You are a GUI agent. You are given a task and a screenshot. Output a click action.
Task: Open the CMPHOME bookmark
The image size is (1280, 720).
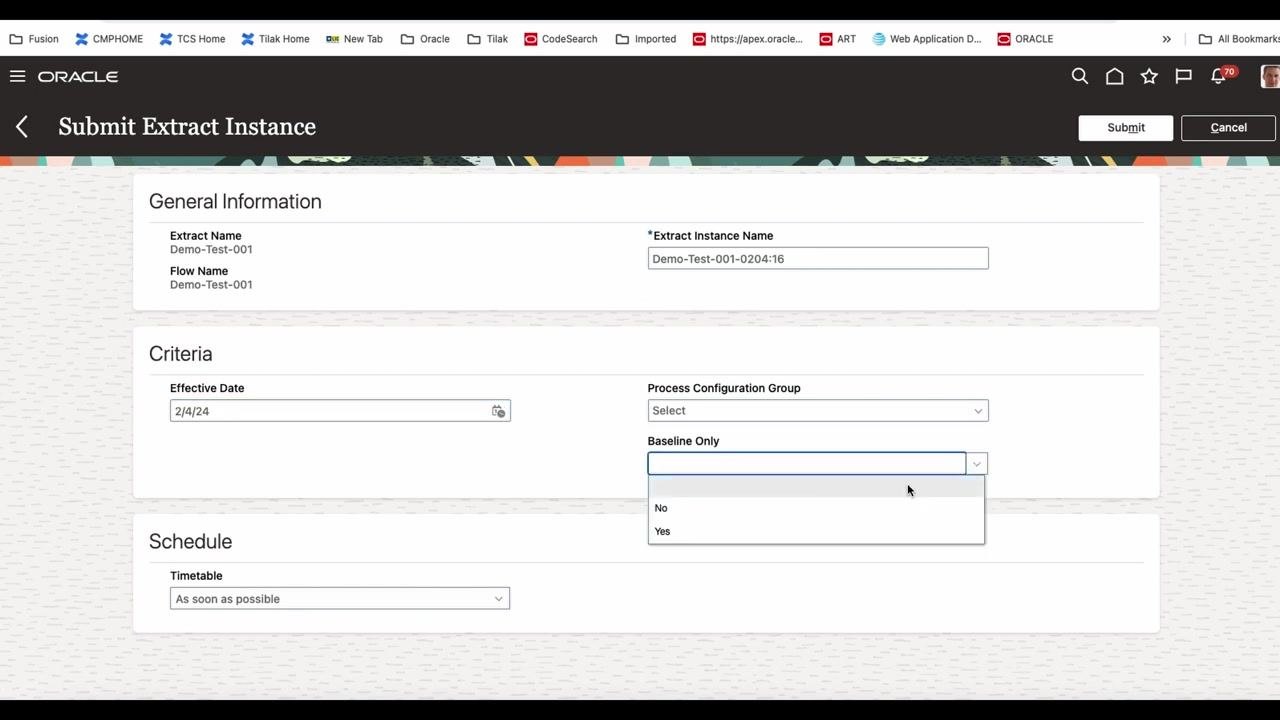click(109, 39)
